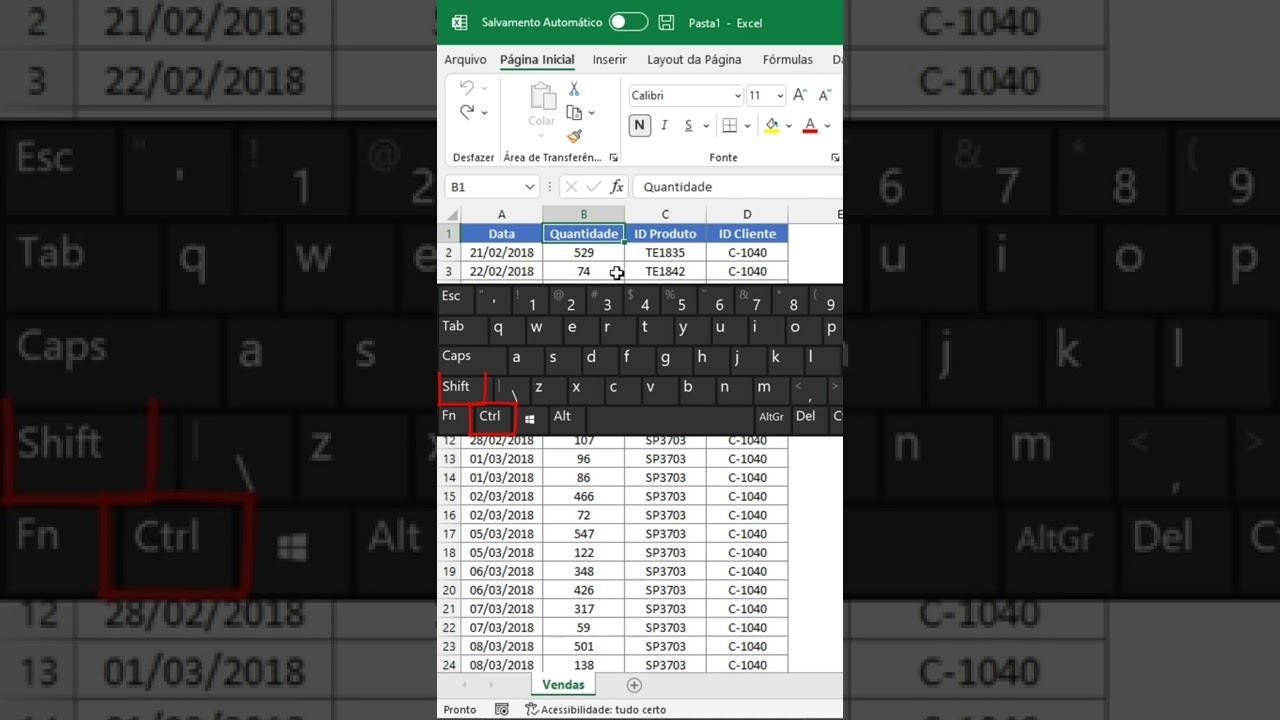Open the Área de Transferência dialog launcher
1280x720 pixels.
[x=613, y=158]
